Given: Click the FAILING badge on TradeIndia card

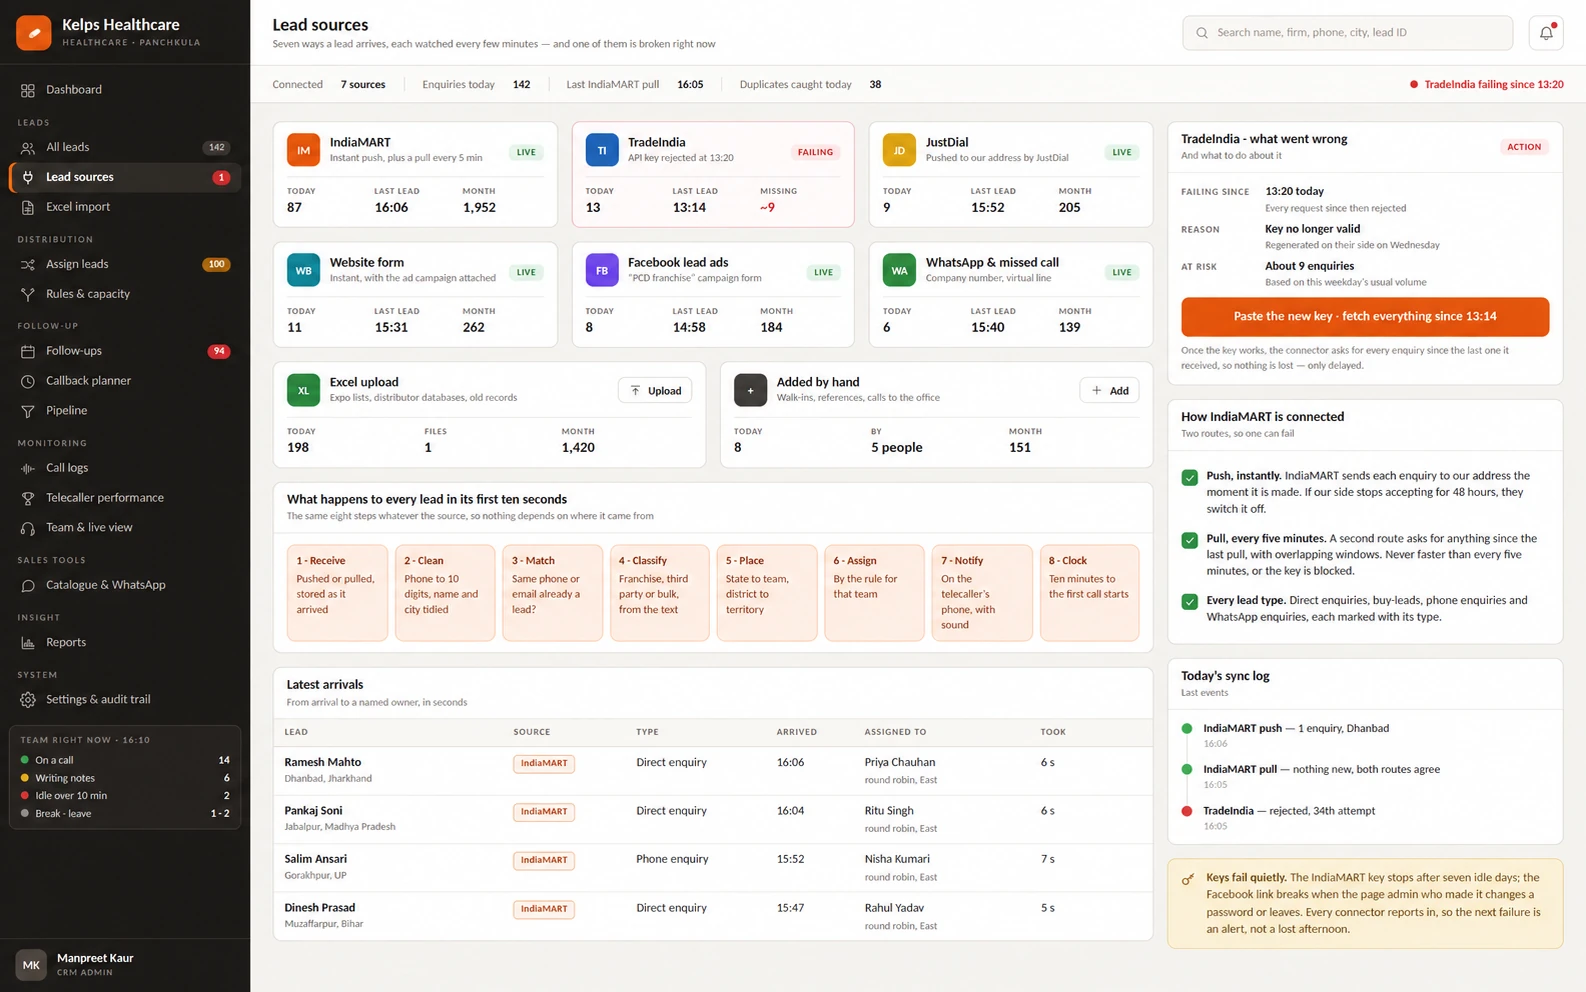Looking at the screenshot, I should pyautogui.click(x=815, y=152).
